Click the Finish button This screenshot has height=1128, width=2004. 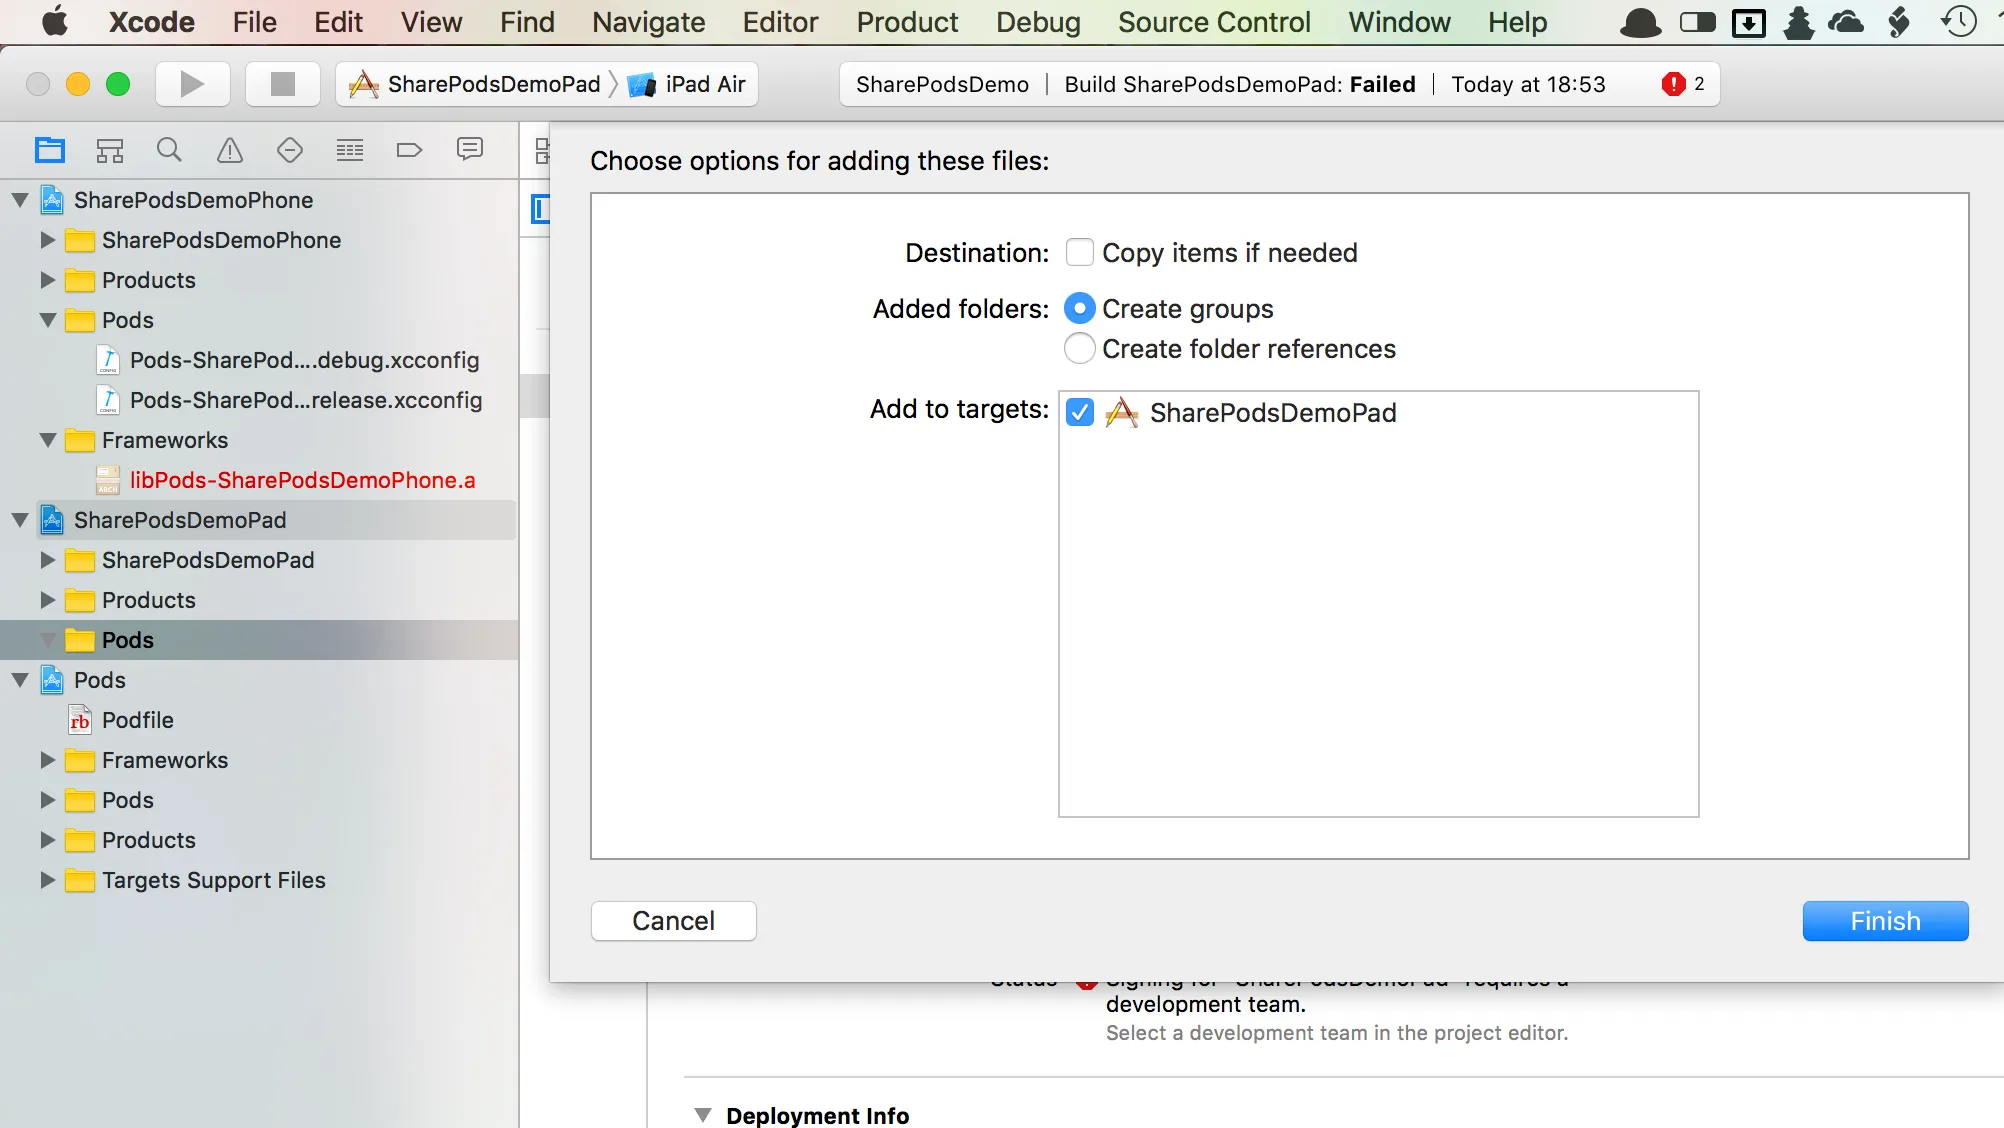pyautogui.click(x=1885, y=921)
